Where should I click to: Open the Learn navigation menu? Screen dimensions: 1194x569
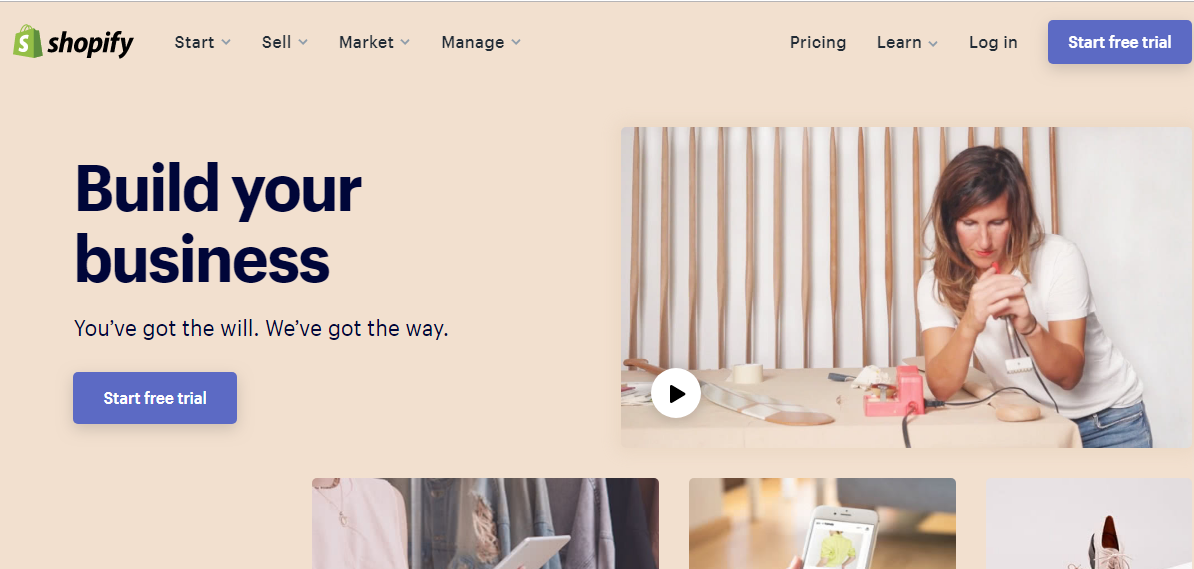pyautogui.click(x=907, y=42)
